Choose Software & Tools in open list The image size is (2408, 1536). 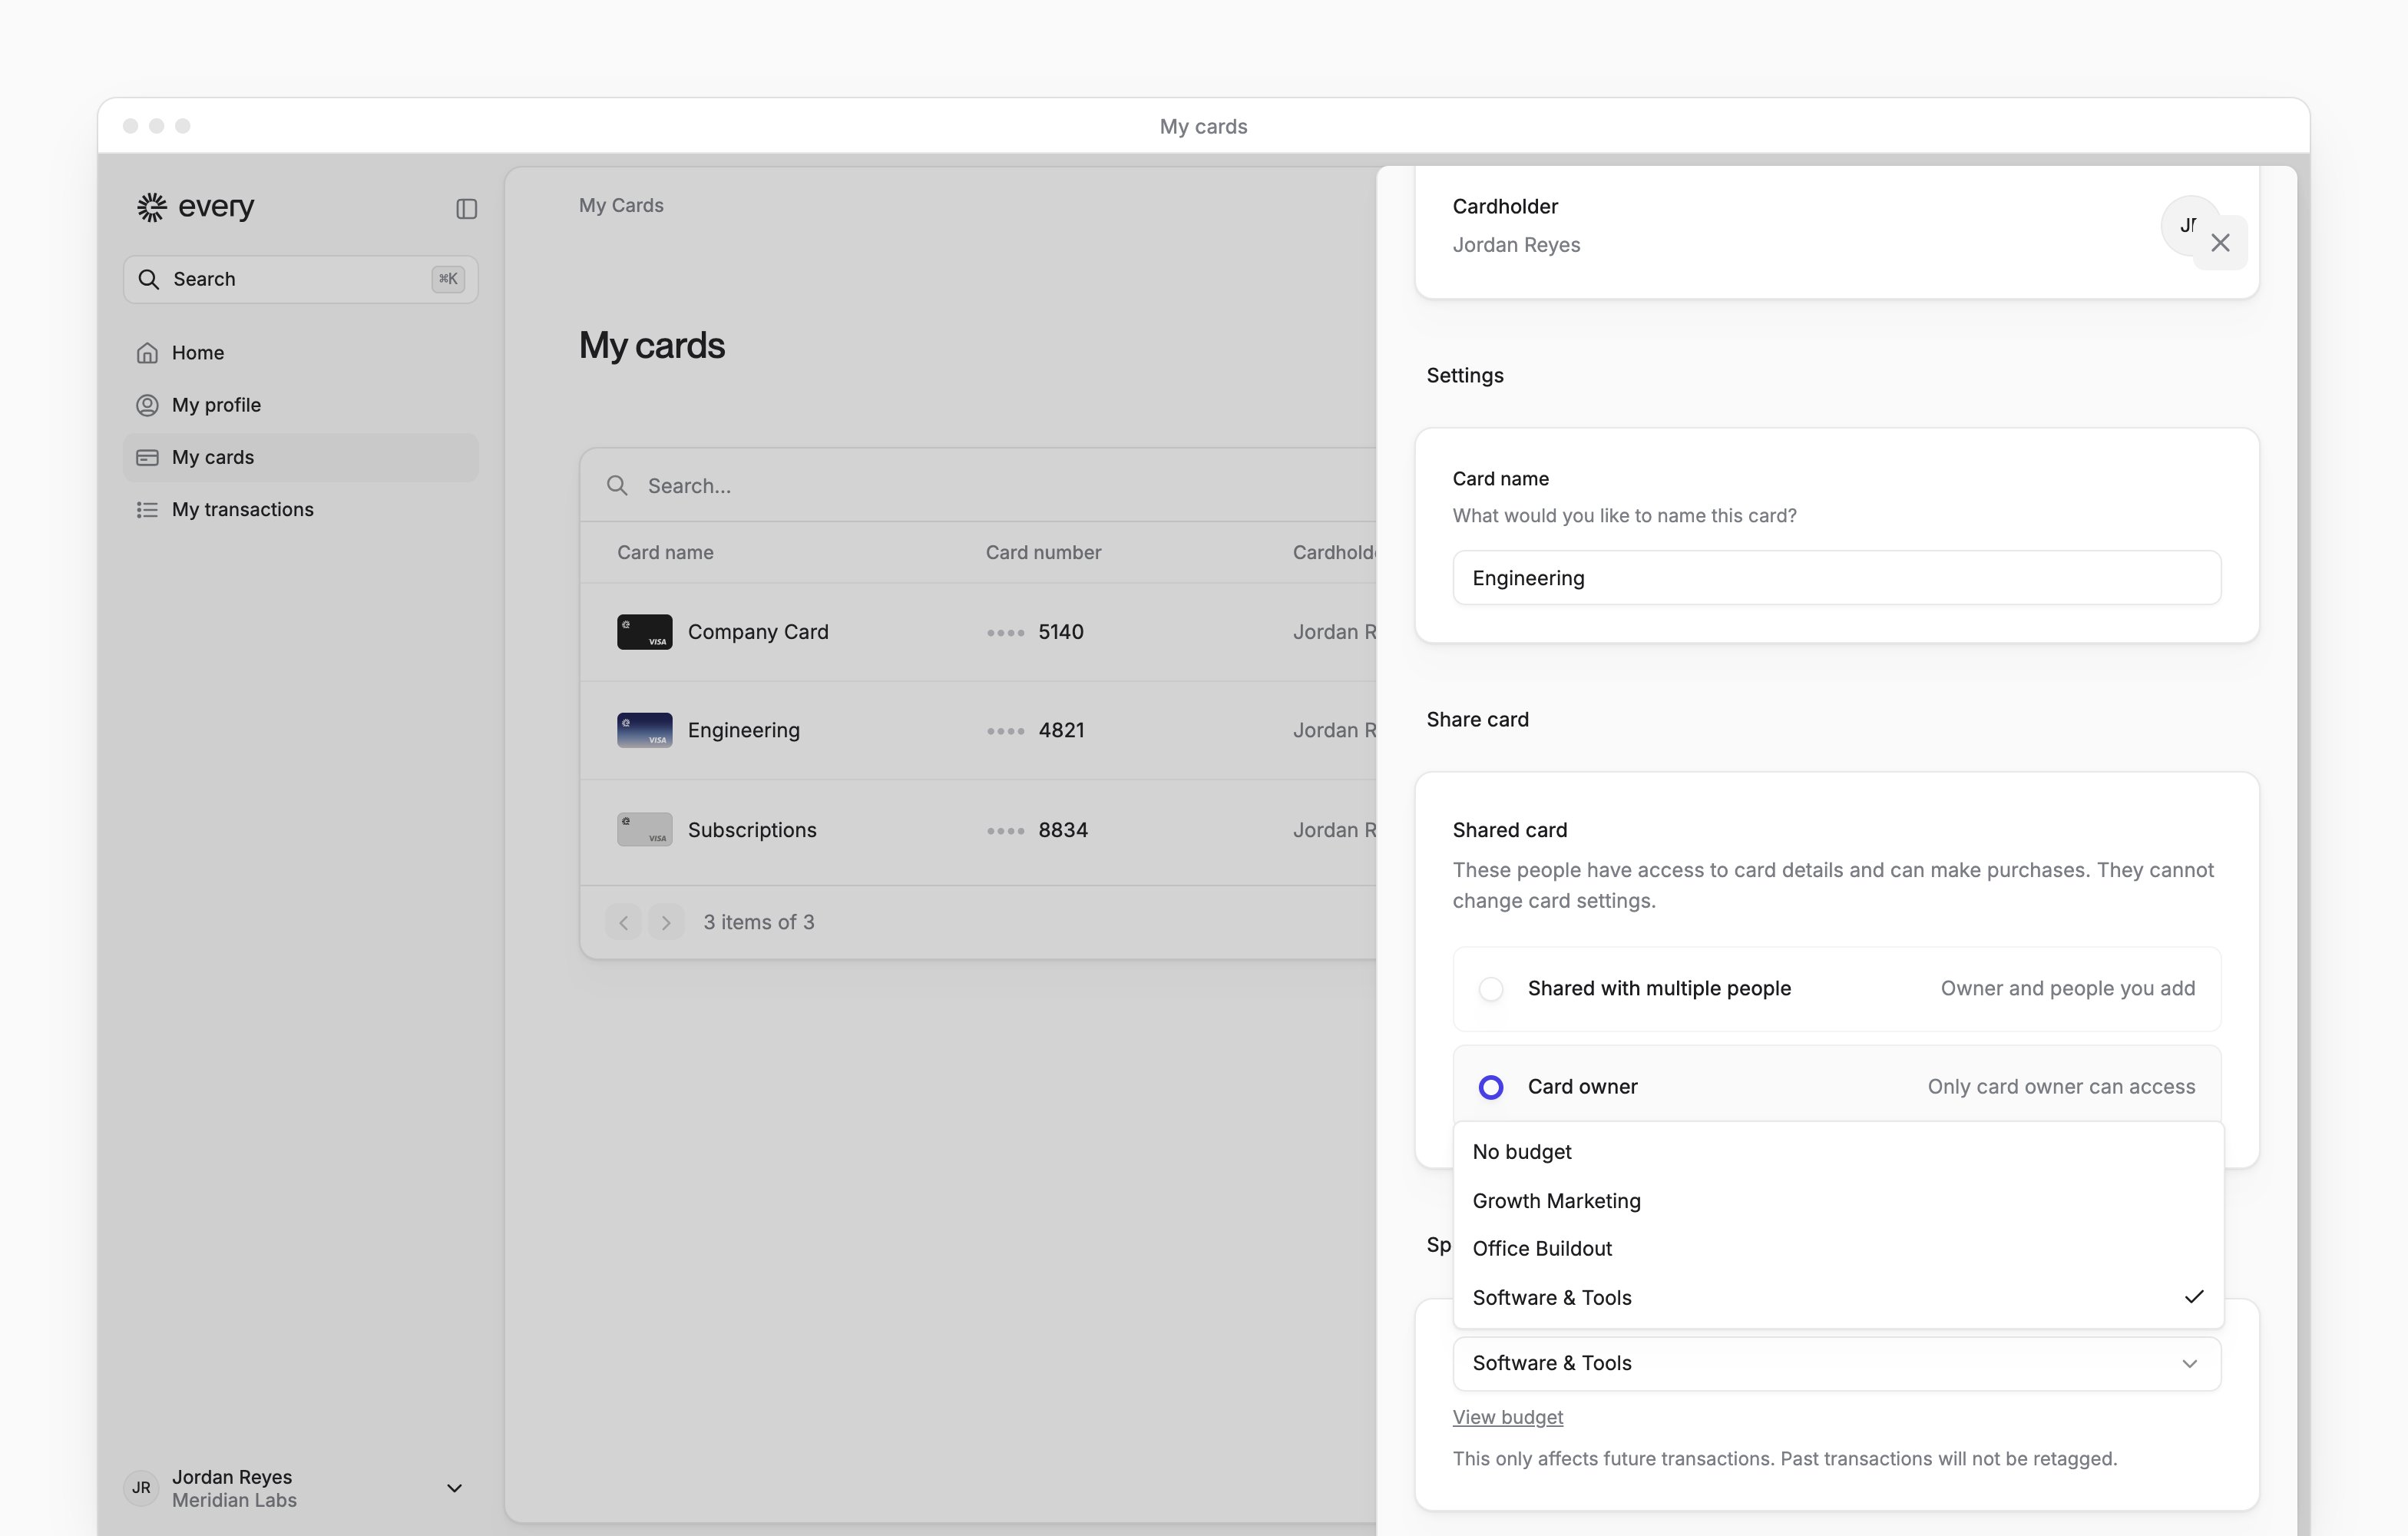[x=1837, y=1297]
